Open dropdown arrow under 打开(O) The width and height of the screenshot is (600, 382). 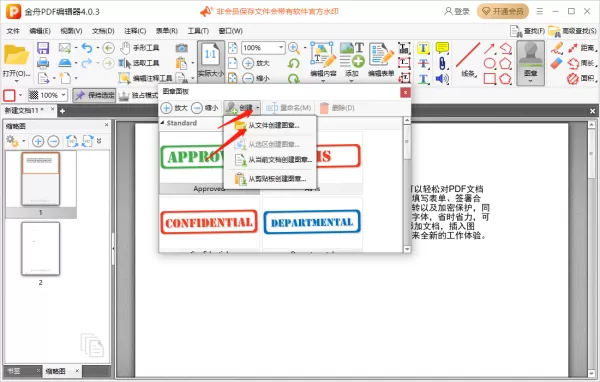[x=16, y=81]
